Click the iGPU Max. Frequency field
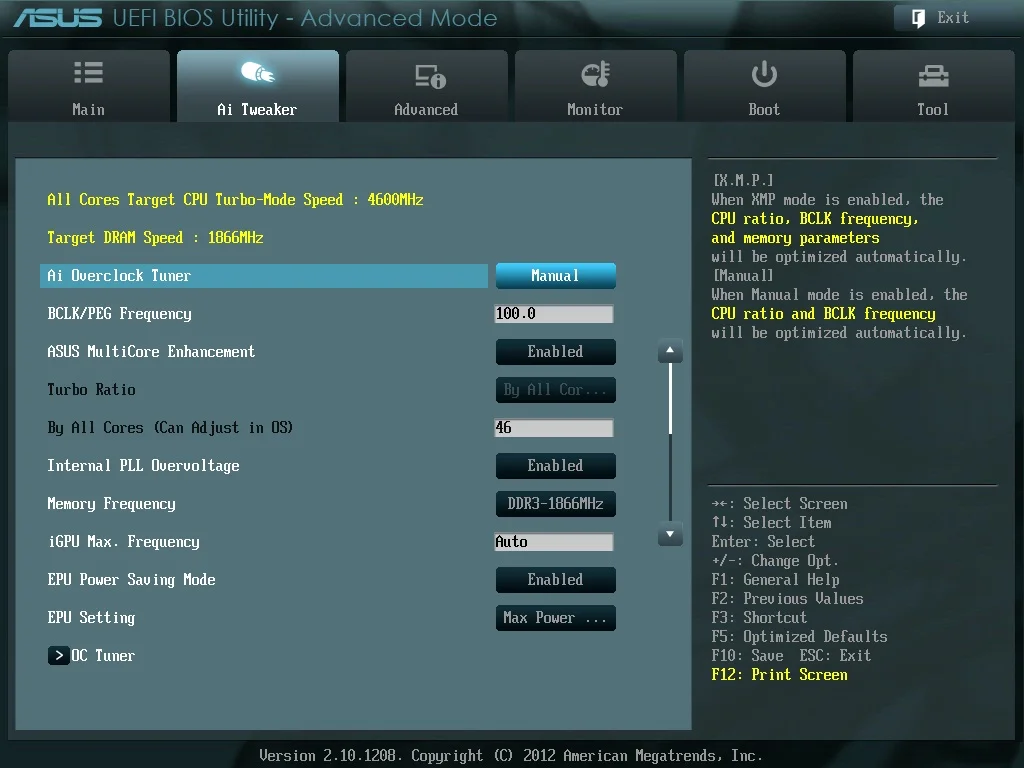1024x768 pixels. [554, 541]
